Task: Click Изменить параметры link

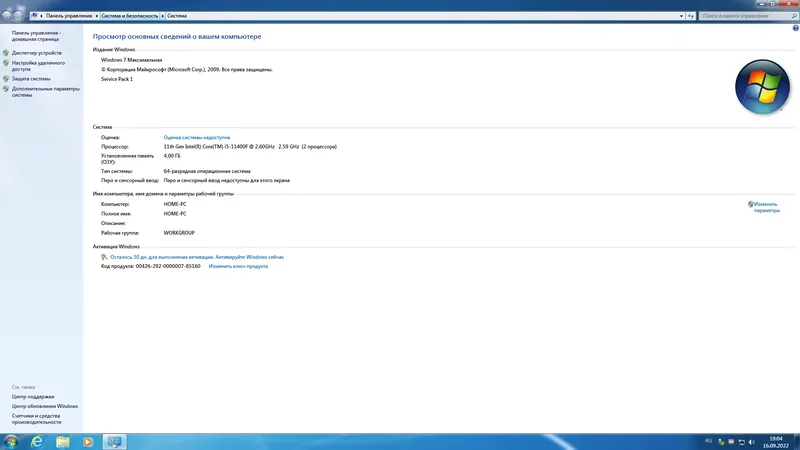Action: click(766, 207)
